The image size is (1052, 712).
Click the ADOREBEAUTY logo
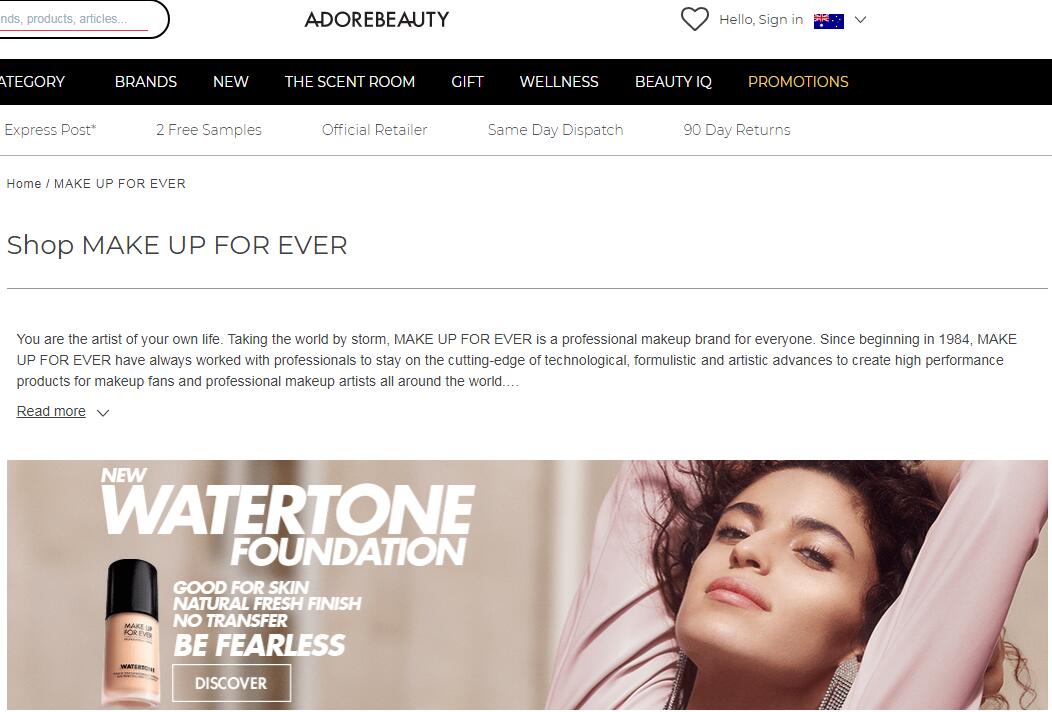click(x=376, y=19)
